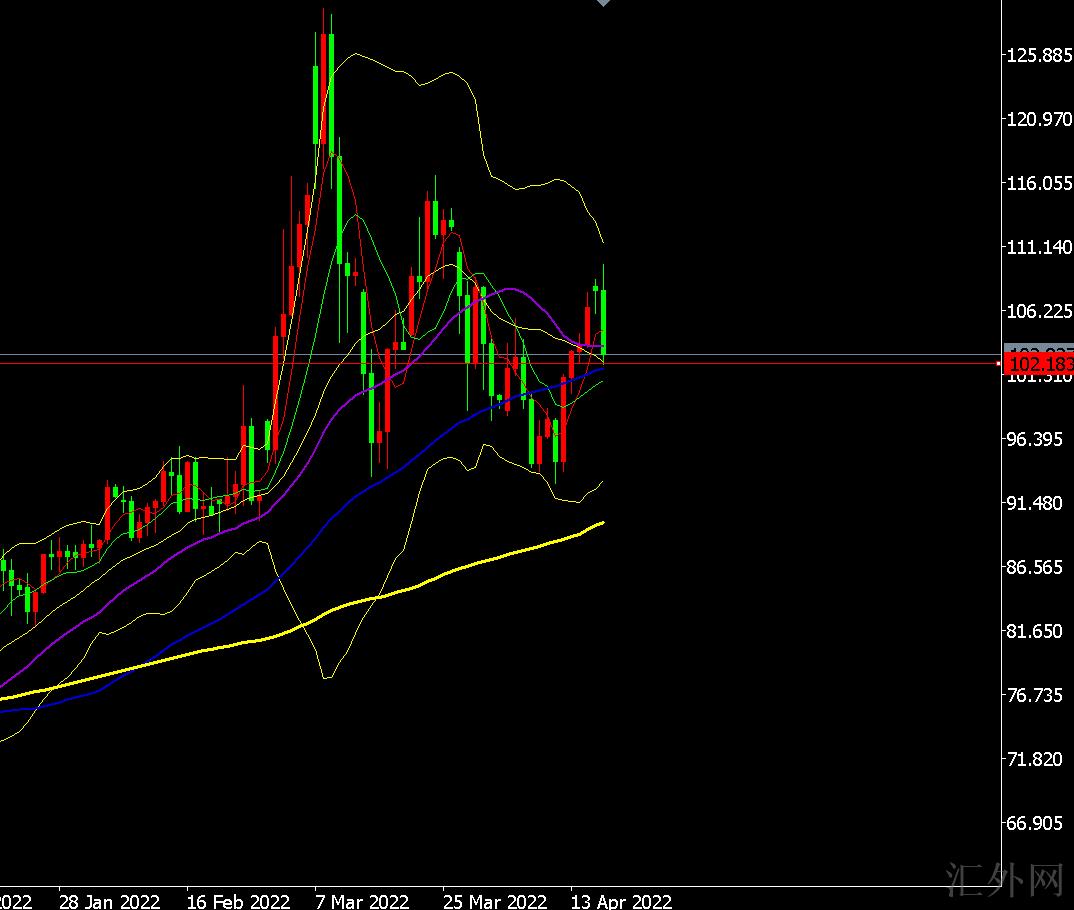The image size is (1074, 910).
Task: Click the watermark logo in bottom-right corner
Action: 1003,879
